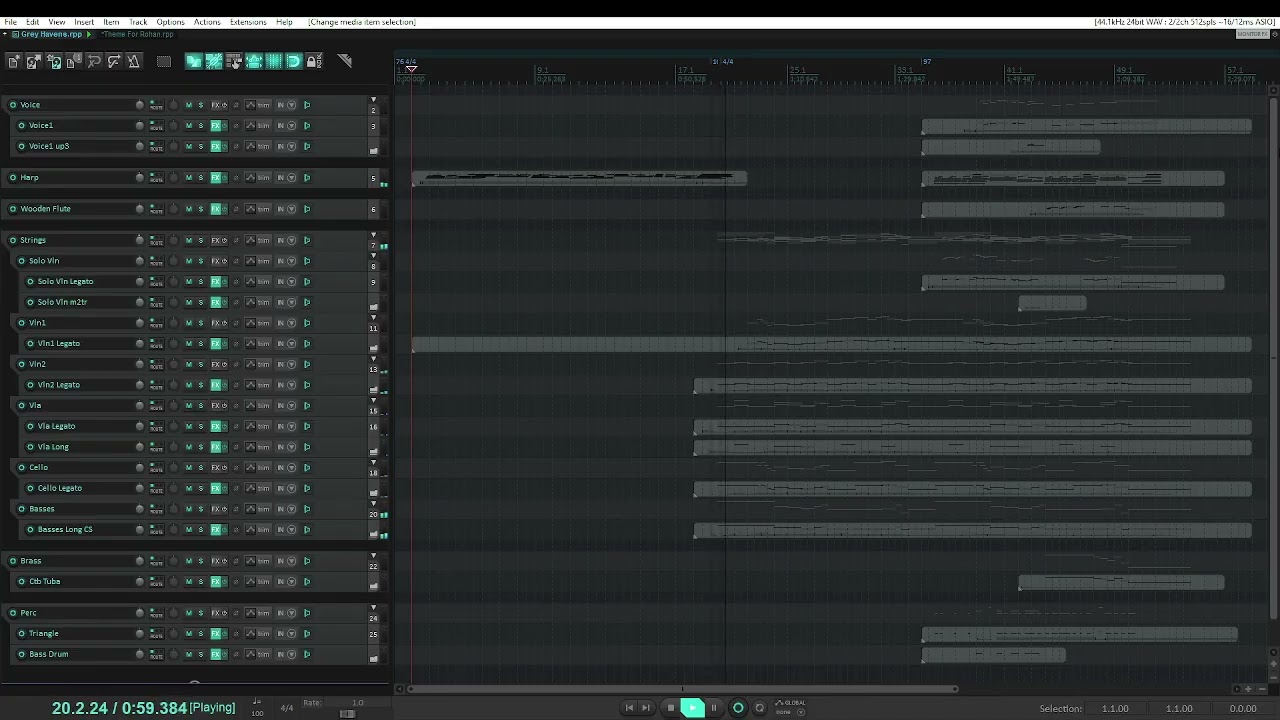Click the Open project toolbar icon
The width and height of the screenshot is (1280, 720).
click(34, 61)
